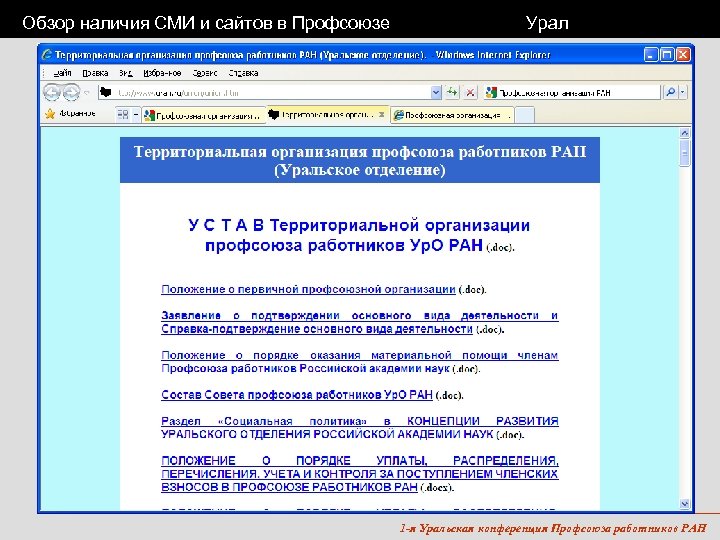The image size is (720, 540).
Task: Open the Файл menu
Action: coord(62,73)
